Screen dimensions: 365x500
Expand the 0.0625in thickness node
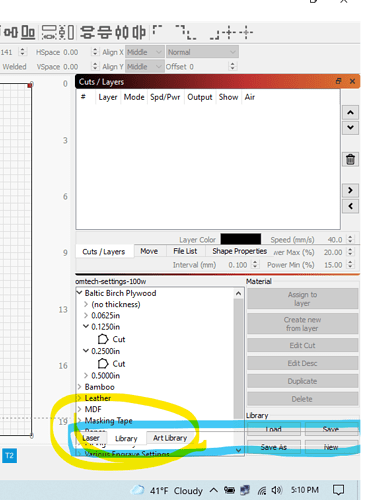[86, 315]
